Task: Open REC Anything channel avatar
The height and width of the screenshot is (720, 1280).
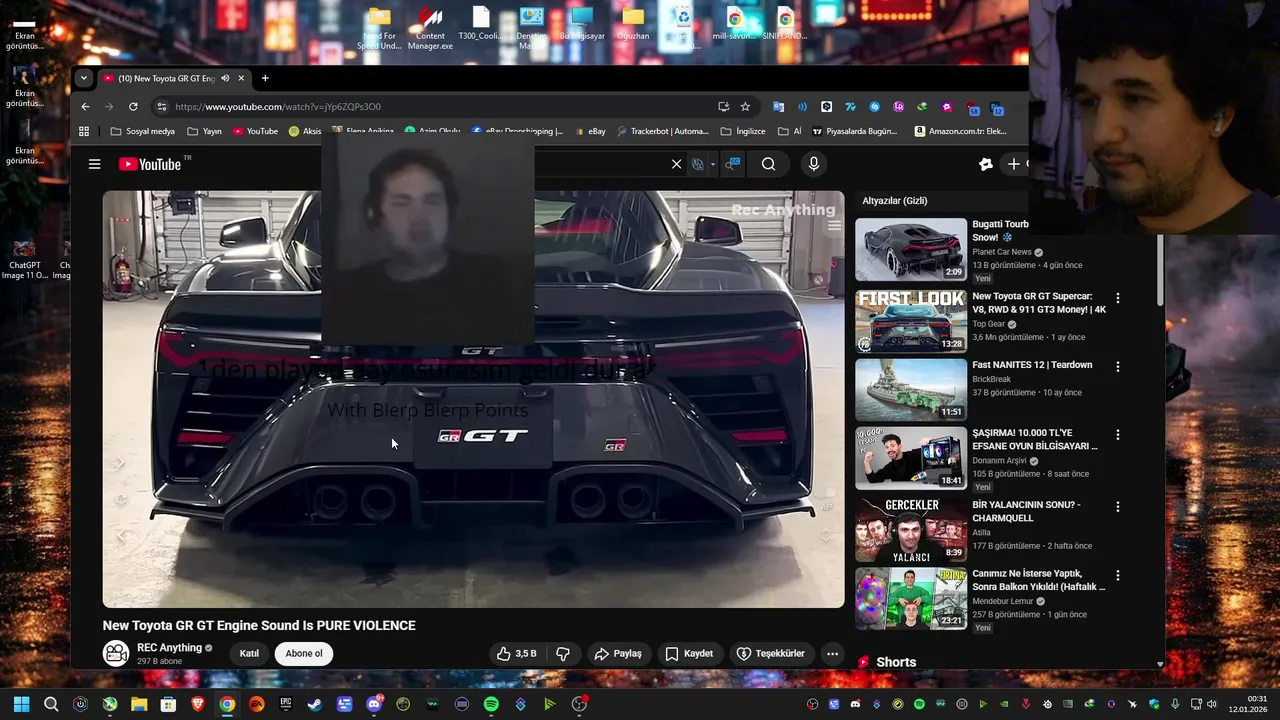Action: point(116,653)
